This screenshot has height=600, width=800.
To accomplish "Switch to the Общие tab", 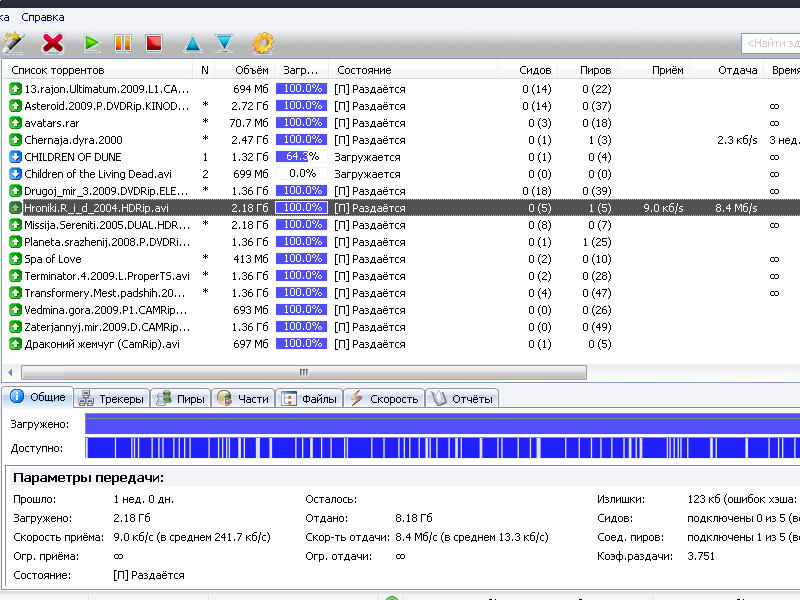I will 38,397.
